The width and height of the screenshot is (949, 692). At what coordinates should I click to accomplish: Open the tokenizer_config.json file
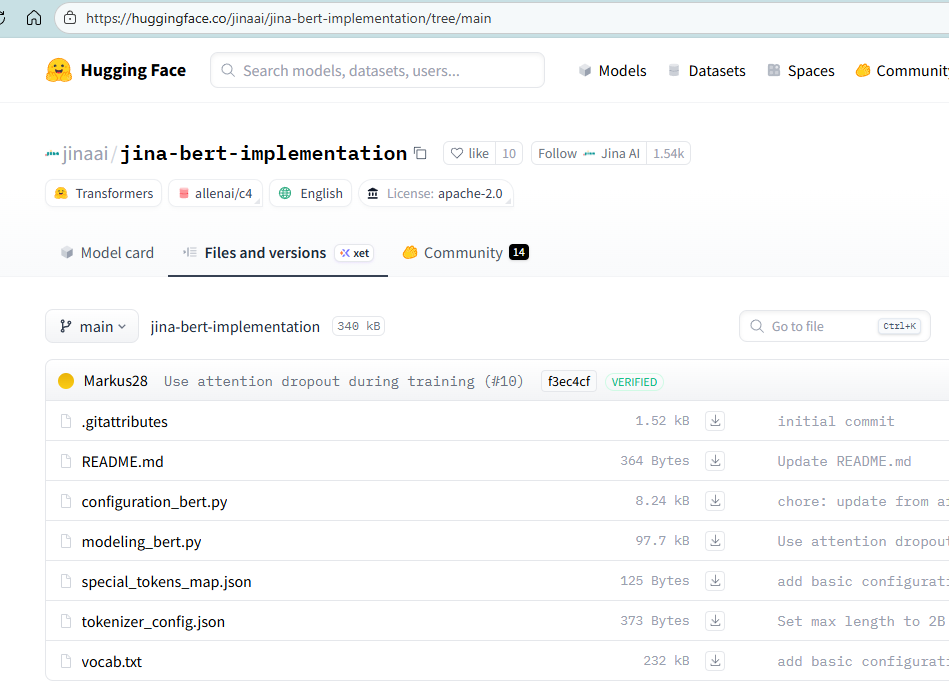153,621
